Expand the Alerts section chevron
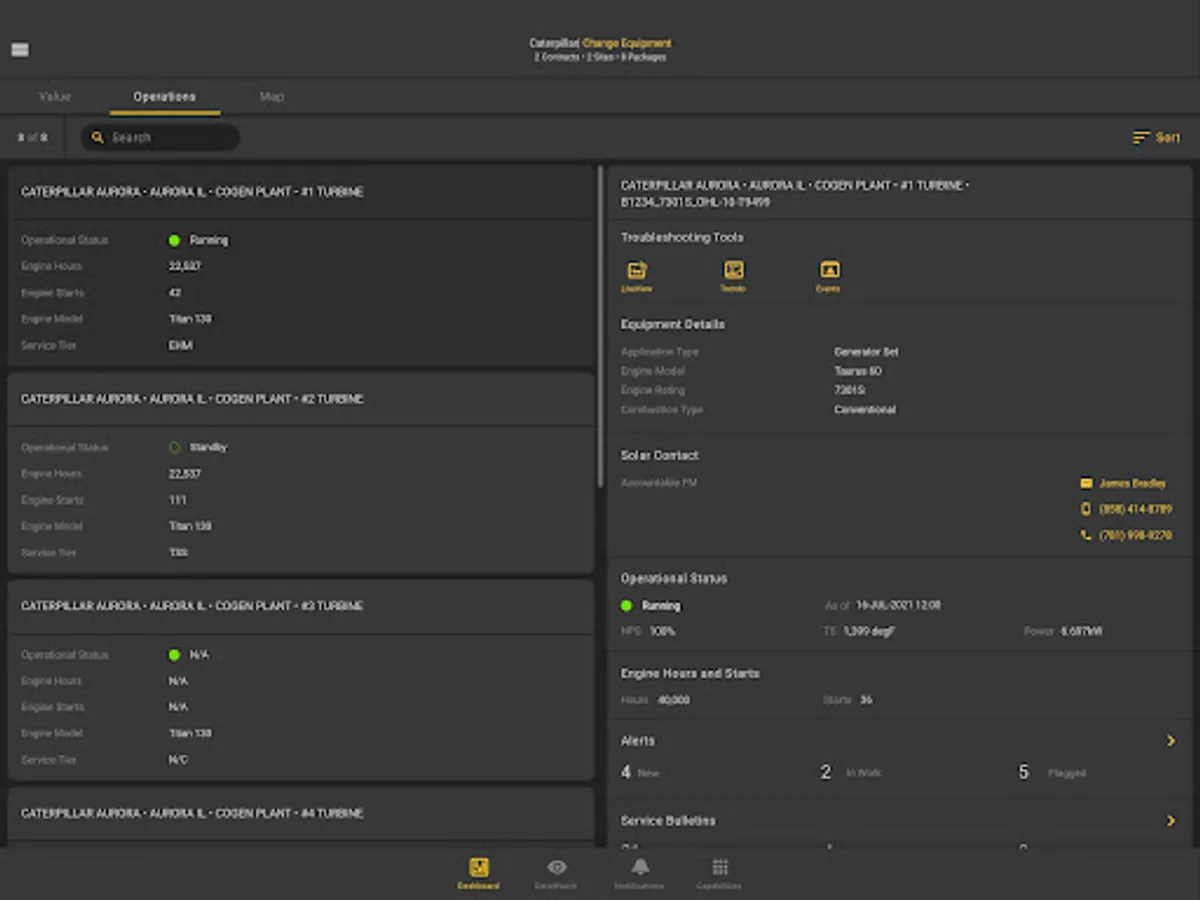Screen dimensions: 1200x900 [1170, 741]
